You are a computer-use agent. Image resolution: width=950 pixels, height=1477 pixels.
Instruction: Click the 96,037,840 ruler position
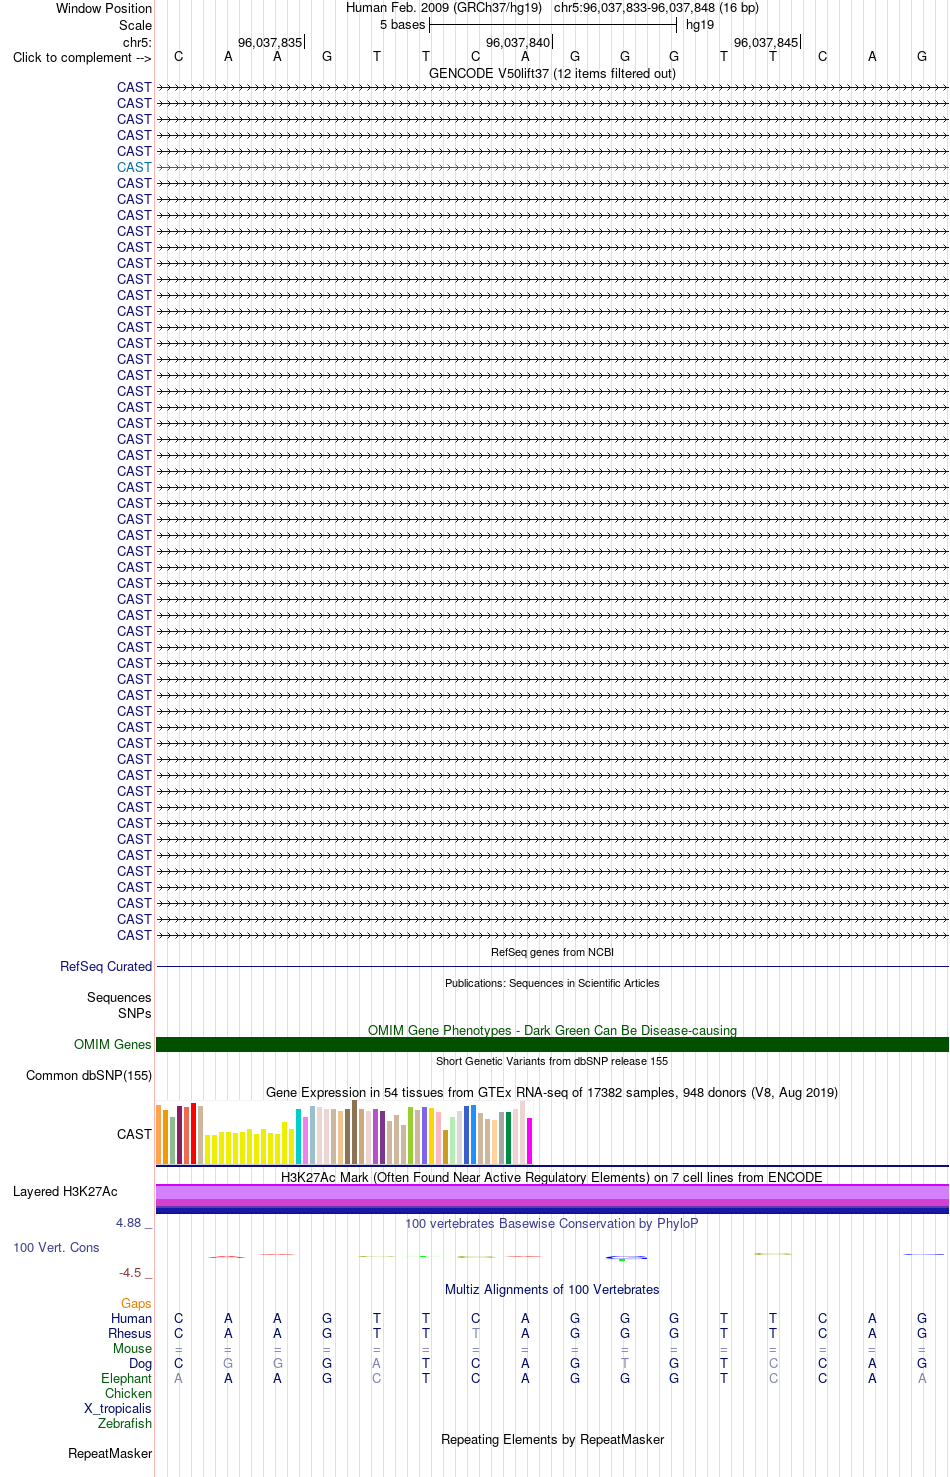pyautogui.click(x=518, y=43)
